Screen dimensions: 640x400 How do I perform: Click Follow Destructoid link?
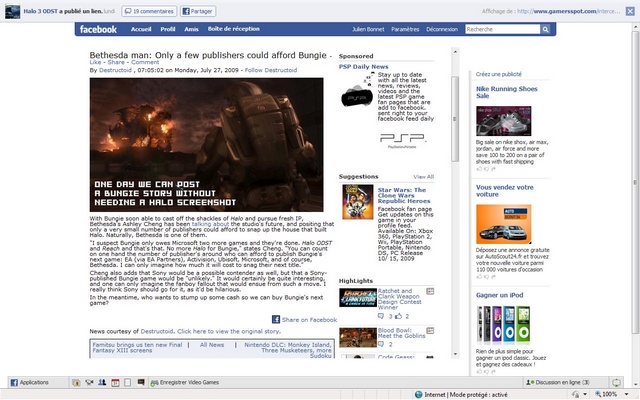[x=271, y=70]
